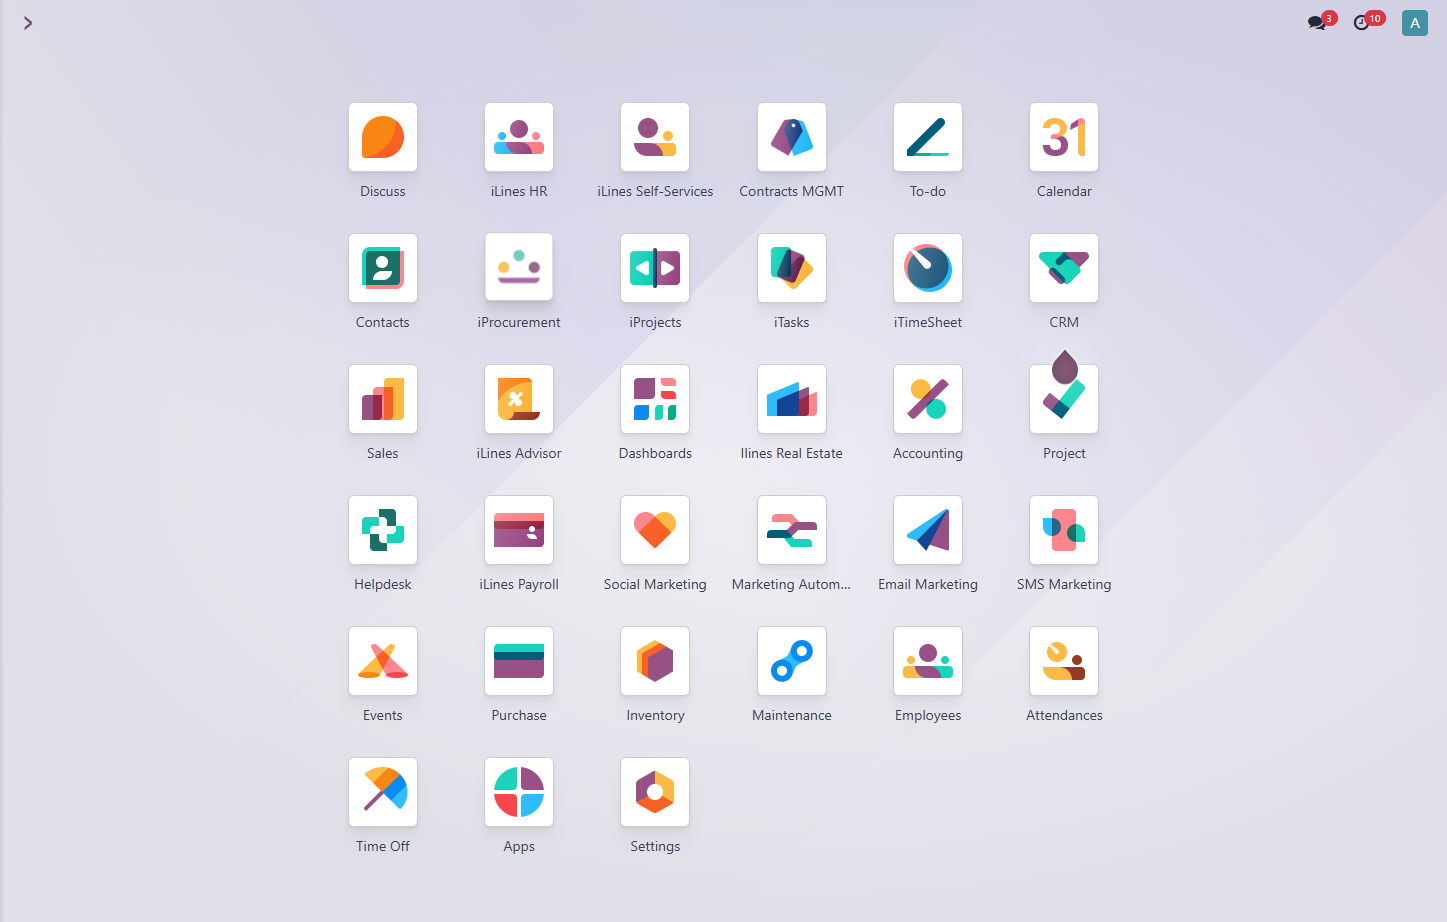
Task: Launch the Employees app
Action: [928, 661]
